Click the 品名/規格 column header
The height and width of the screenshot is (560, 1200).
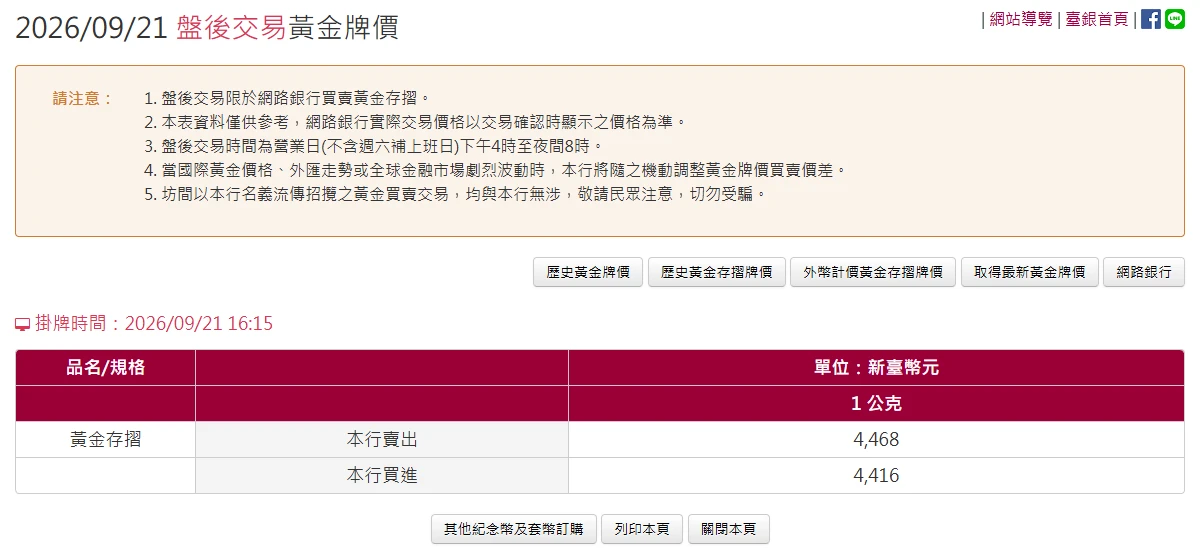coord(106,367)
